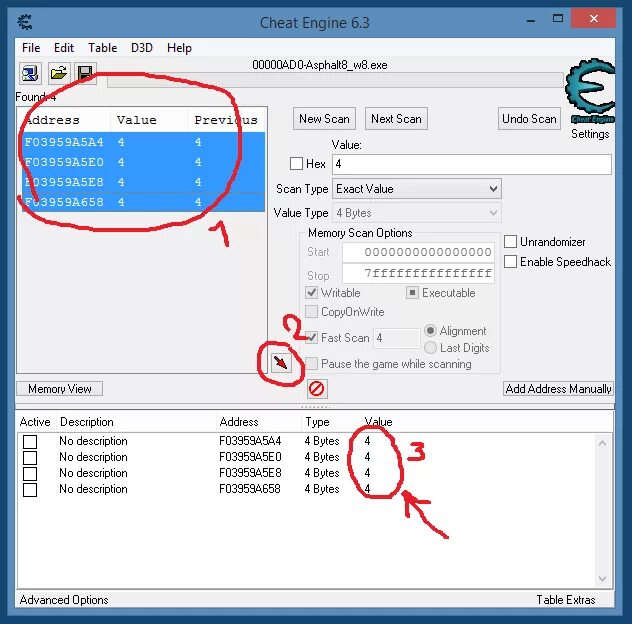Check Active box for address F03959A5E0
This screenshot has width=632, height=624.
30,458
